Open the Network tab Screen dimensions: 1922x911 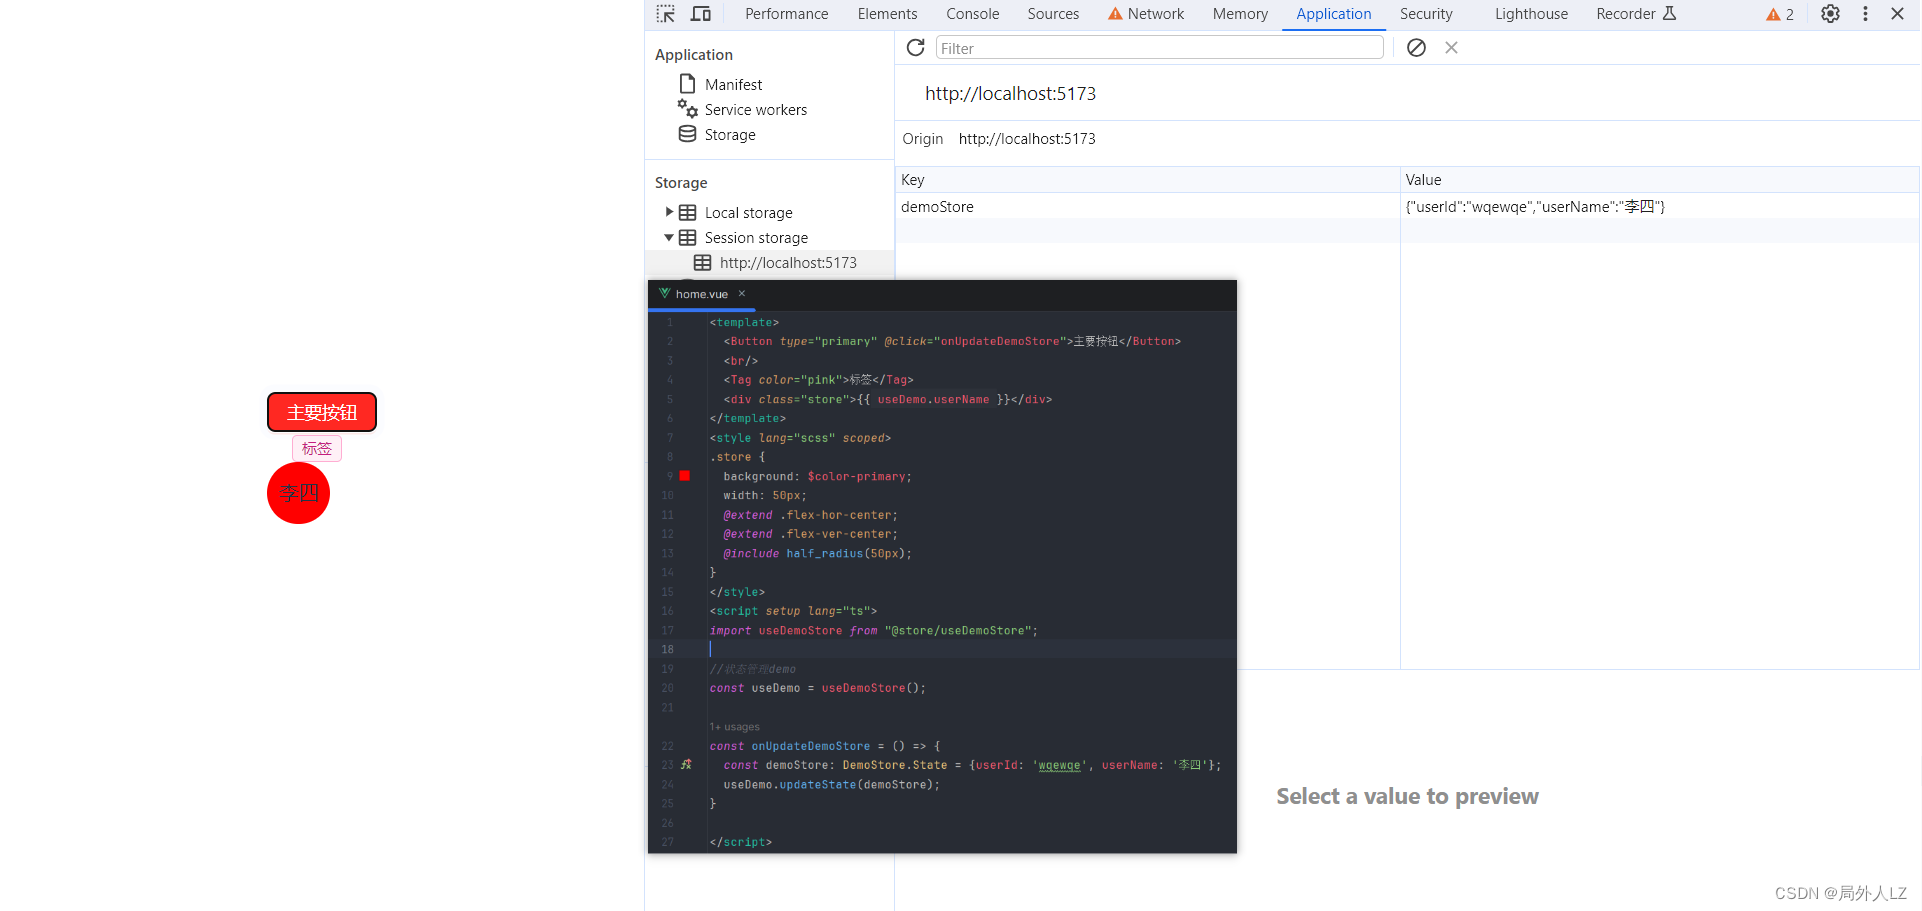1145,14
